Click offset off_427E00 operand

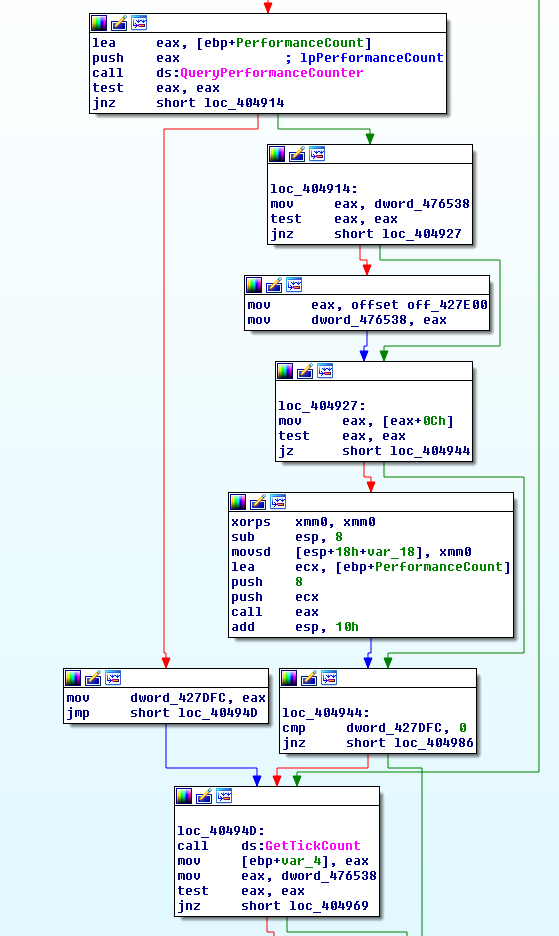419,305
